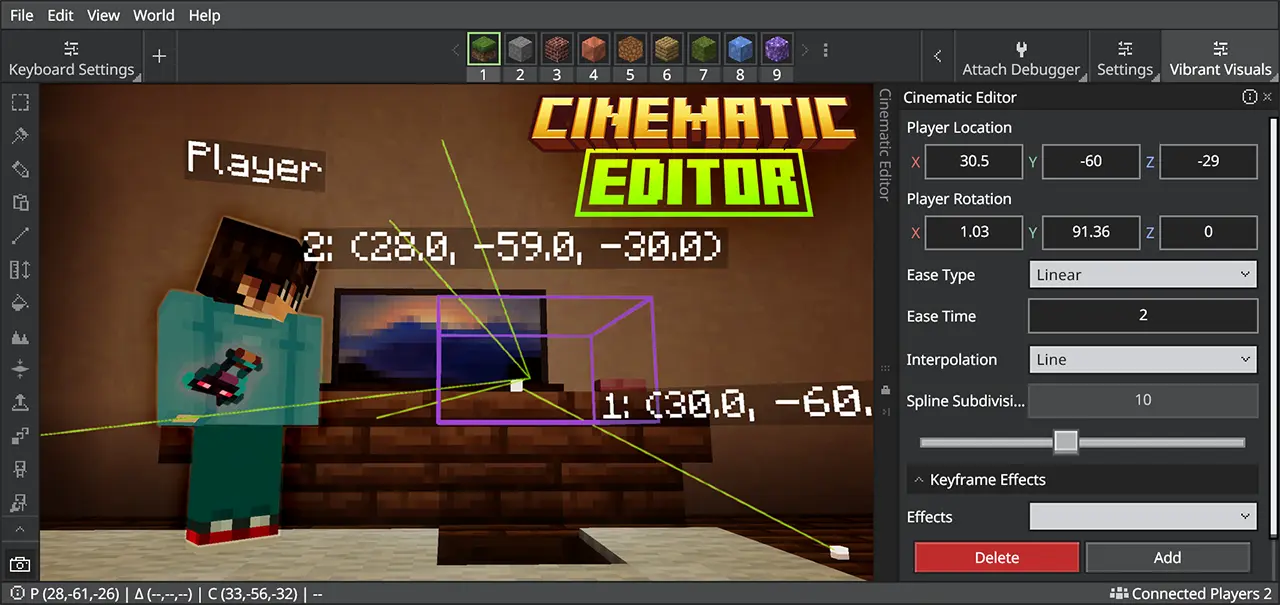1280x605 pixels.
Task: Open the Interpolation dropdown
Action: pos(1142,360)
